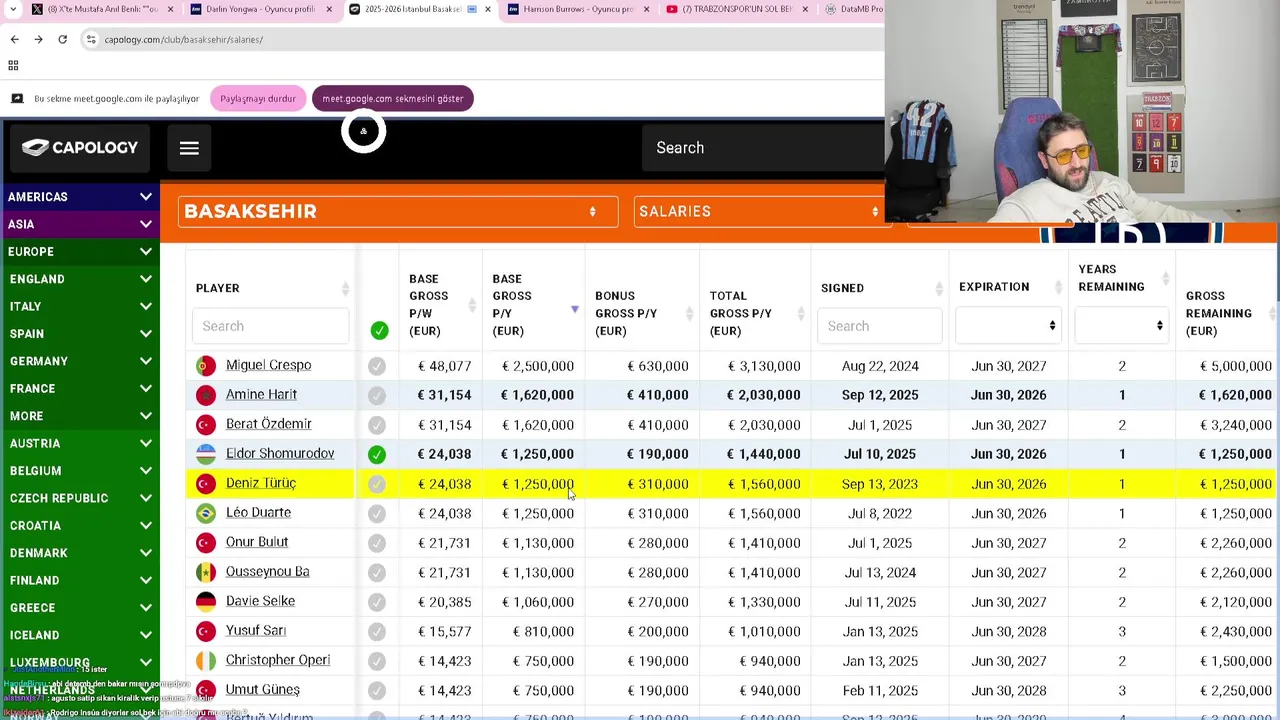
Task: Click the Uzbekistan flag beside Eldor Shomurodov
Action: tap(206, 454)
